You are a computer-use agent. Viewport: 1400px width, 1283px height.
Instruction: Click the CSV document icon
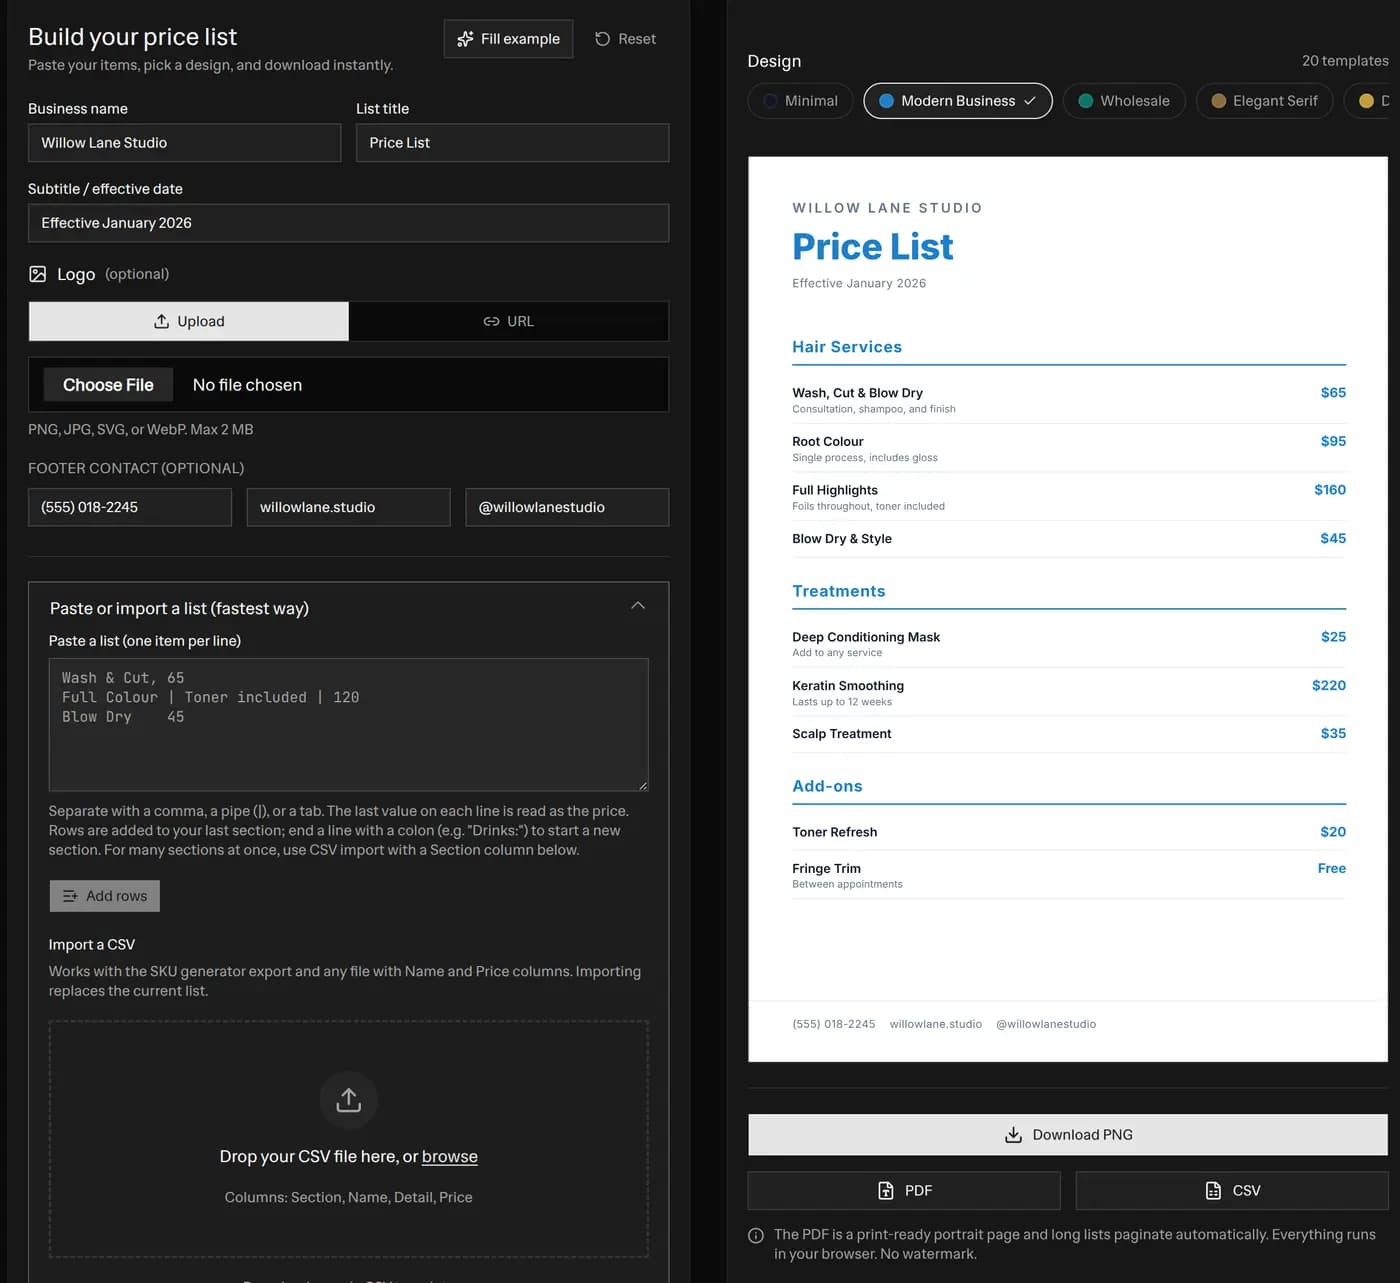[1213, 1190]
